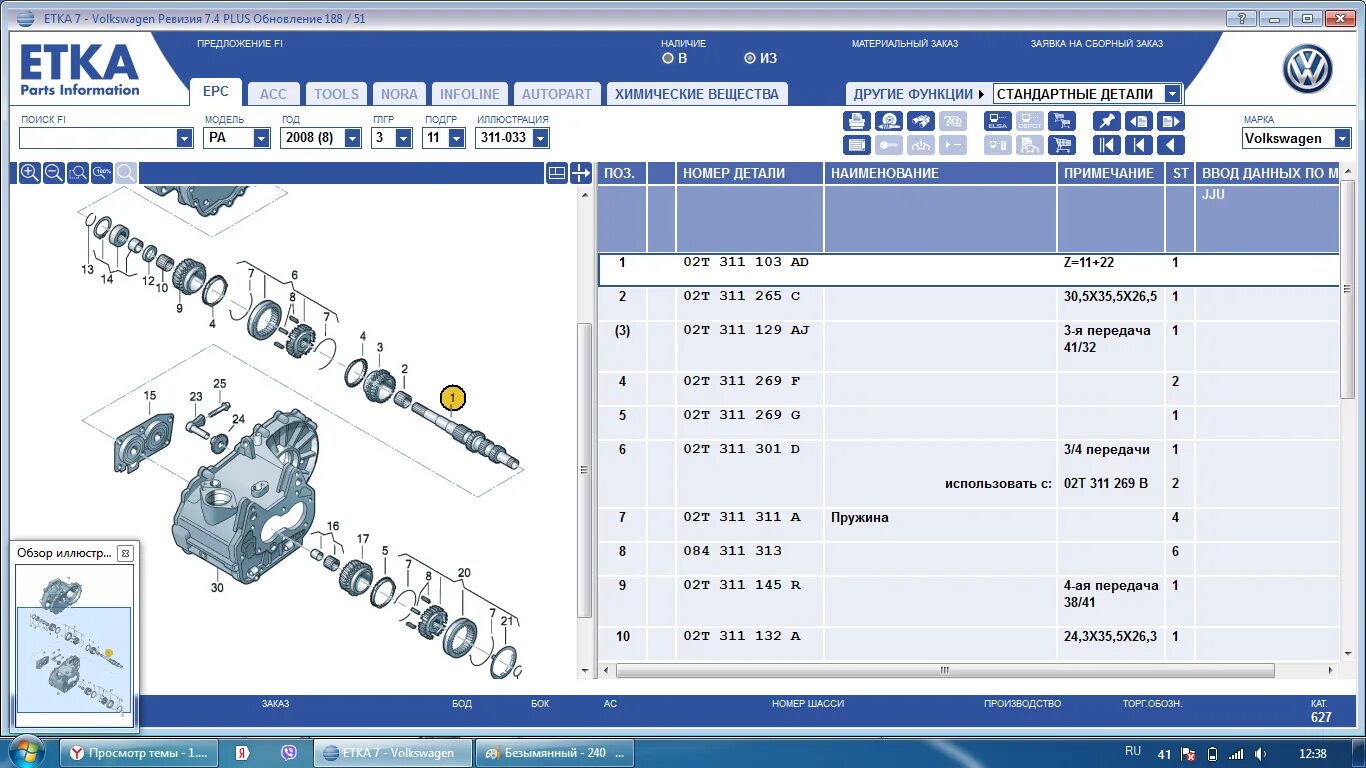The height and width of the screenshot is (768, 1366).
Task: Switch to the INFOLINE tab
Action: click(470, 94)
